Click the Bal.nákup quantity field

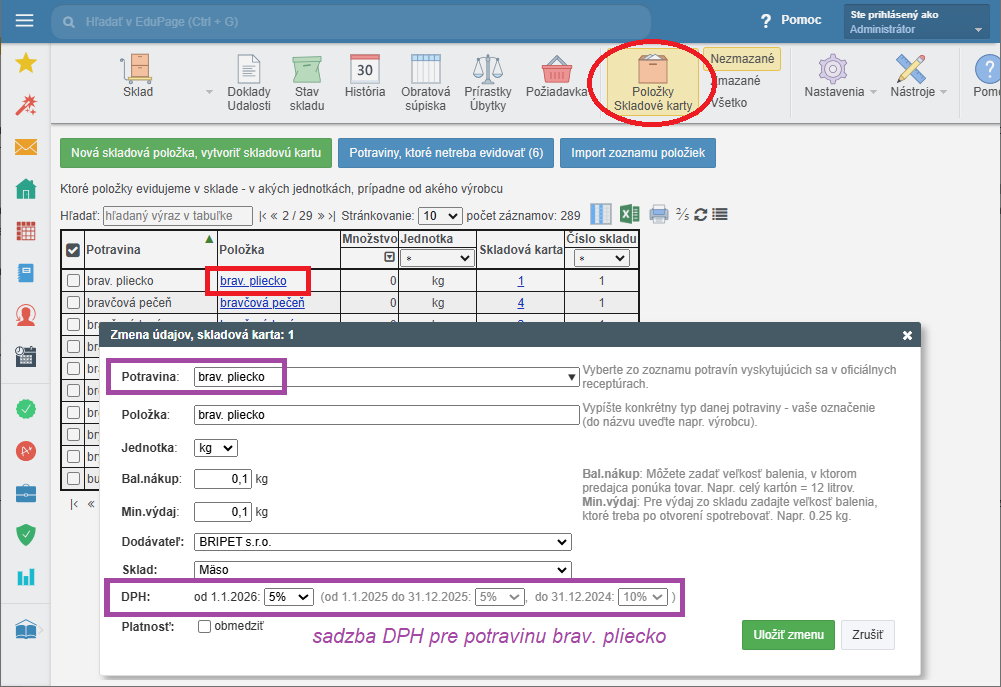click(x=222, y=480)
